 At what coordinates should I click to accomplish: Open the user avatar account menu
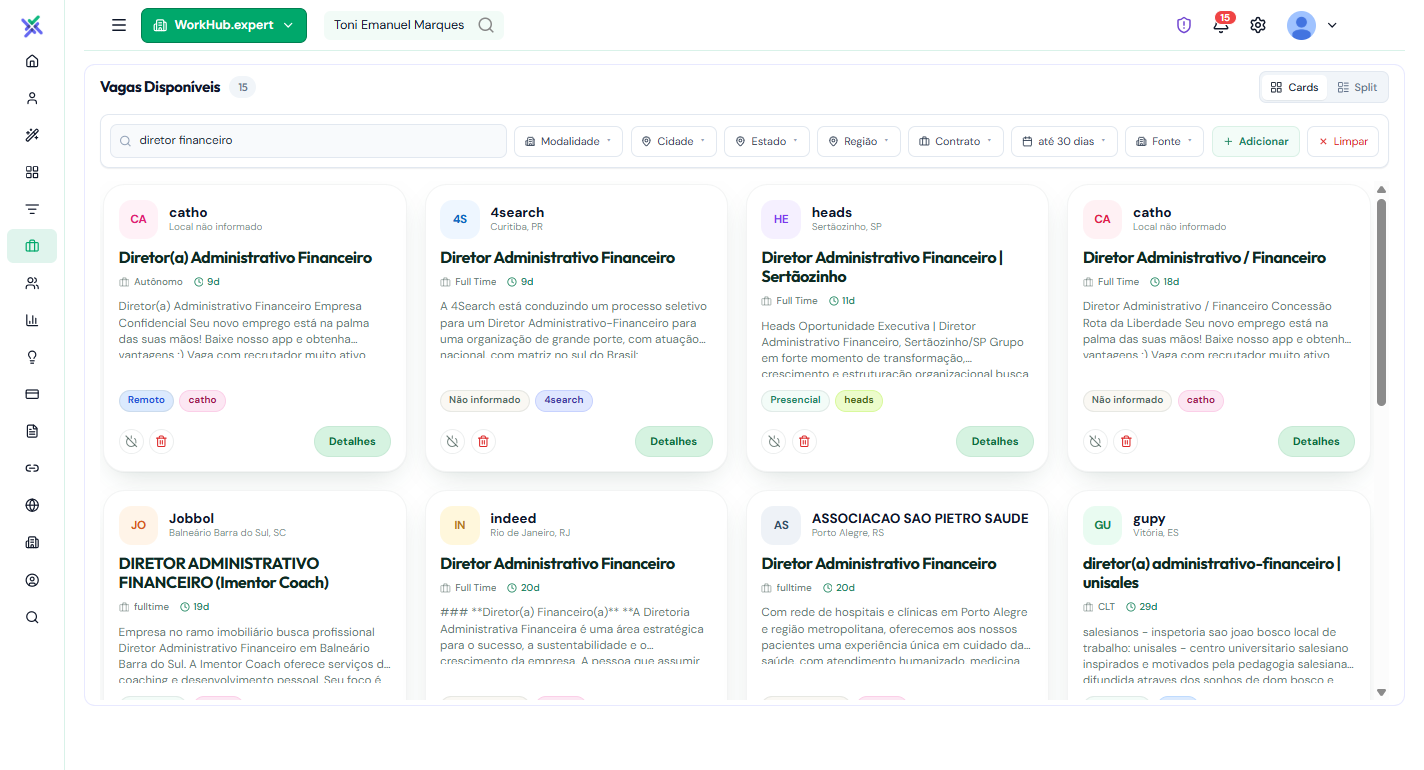(1312, 25)
